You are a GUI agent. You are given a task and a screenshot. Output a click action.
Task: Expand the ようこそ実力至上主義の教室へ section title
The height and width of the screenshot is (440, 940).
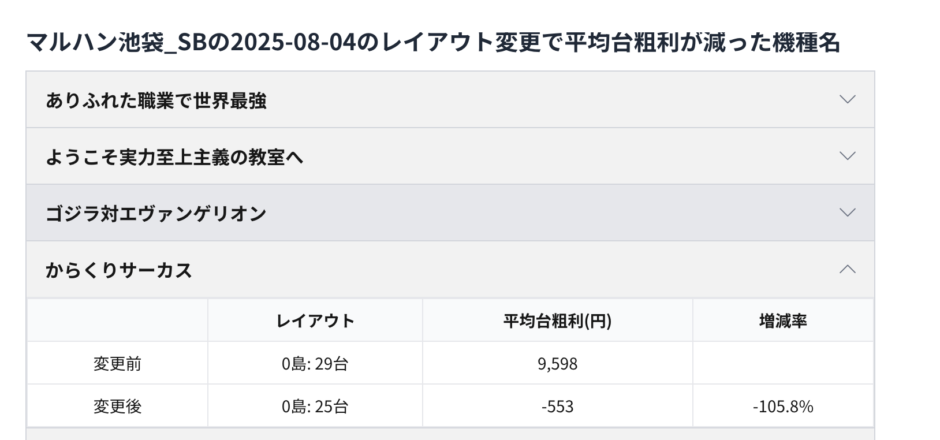(x=174, y=157)
